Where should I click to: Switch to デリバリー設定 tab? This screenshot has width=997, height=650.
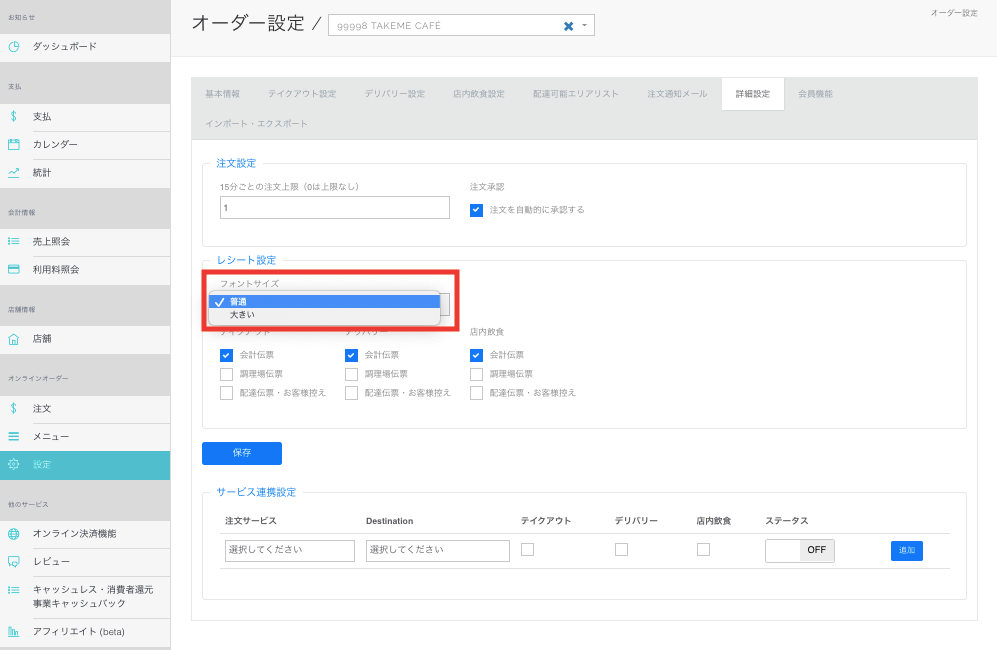[x=395, y=94]
